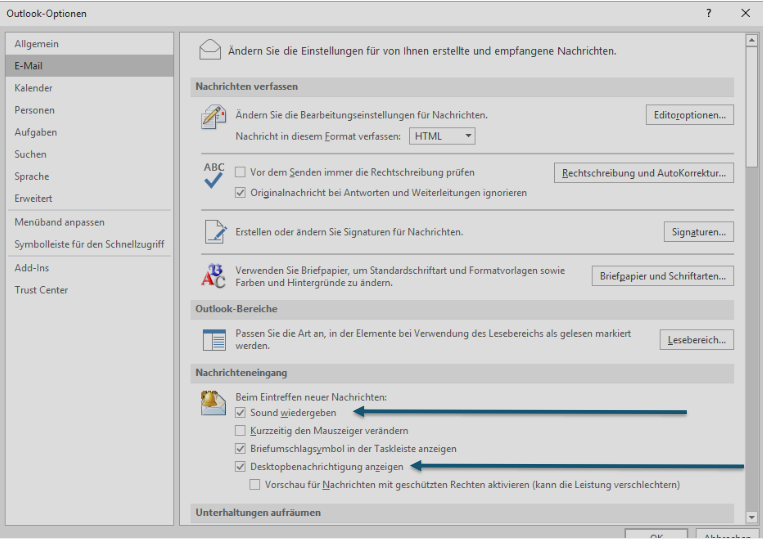
Task: Enable spell check before sending checkbox
Action: (240, 172)
